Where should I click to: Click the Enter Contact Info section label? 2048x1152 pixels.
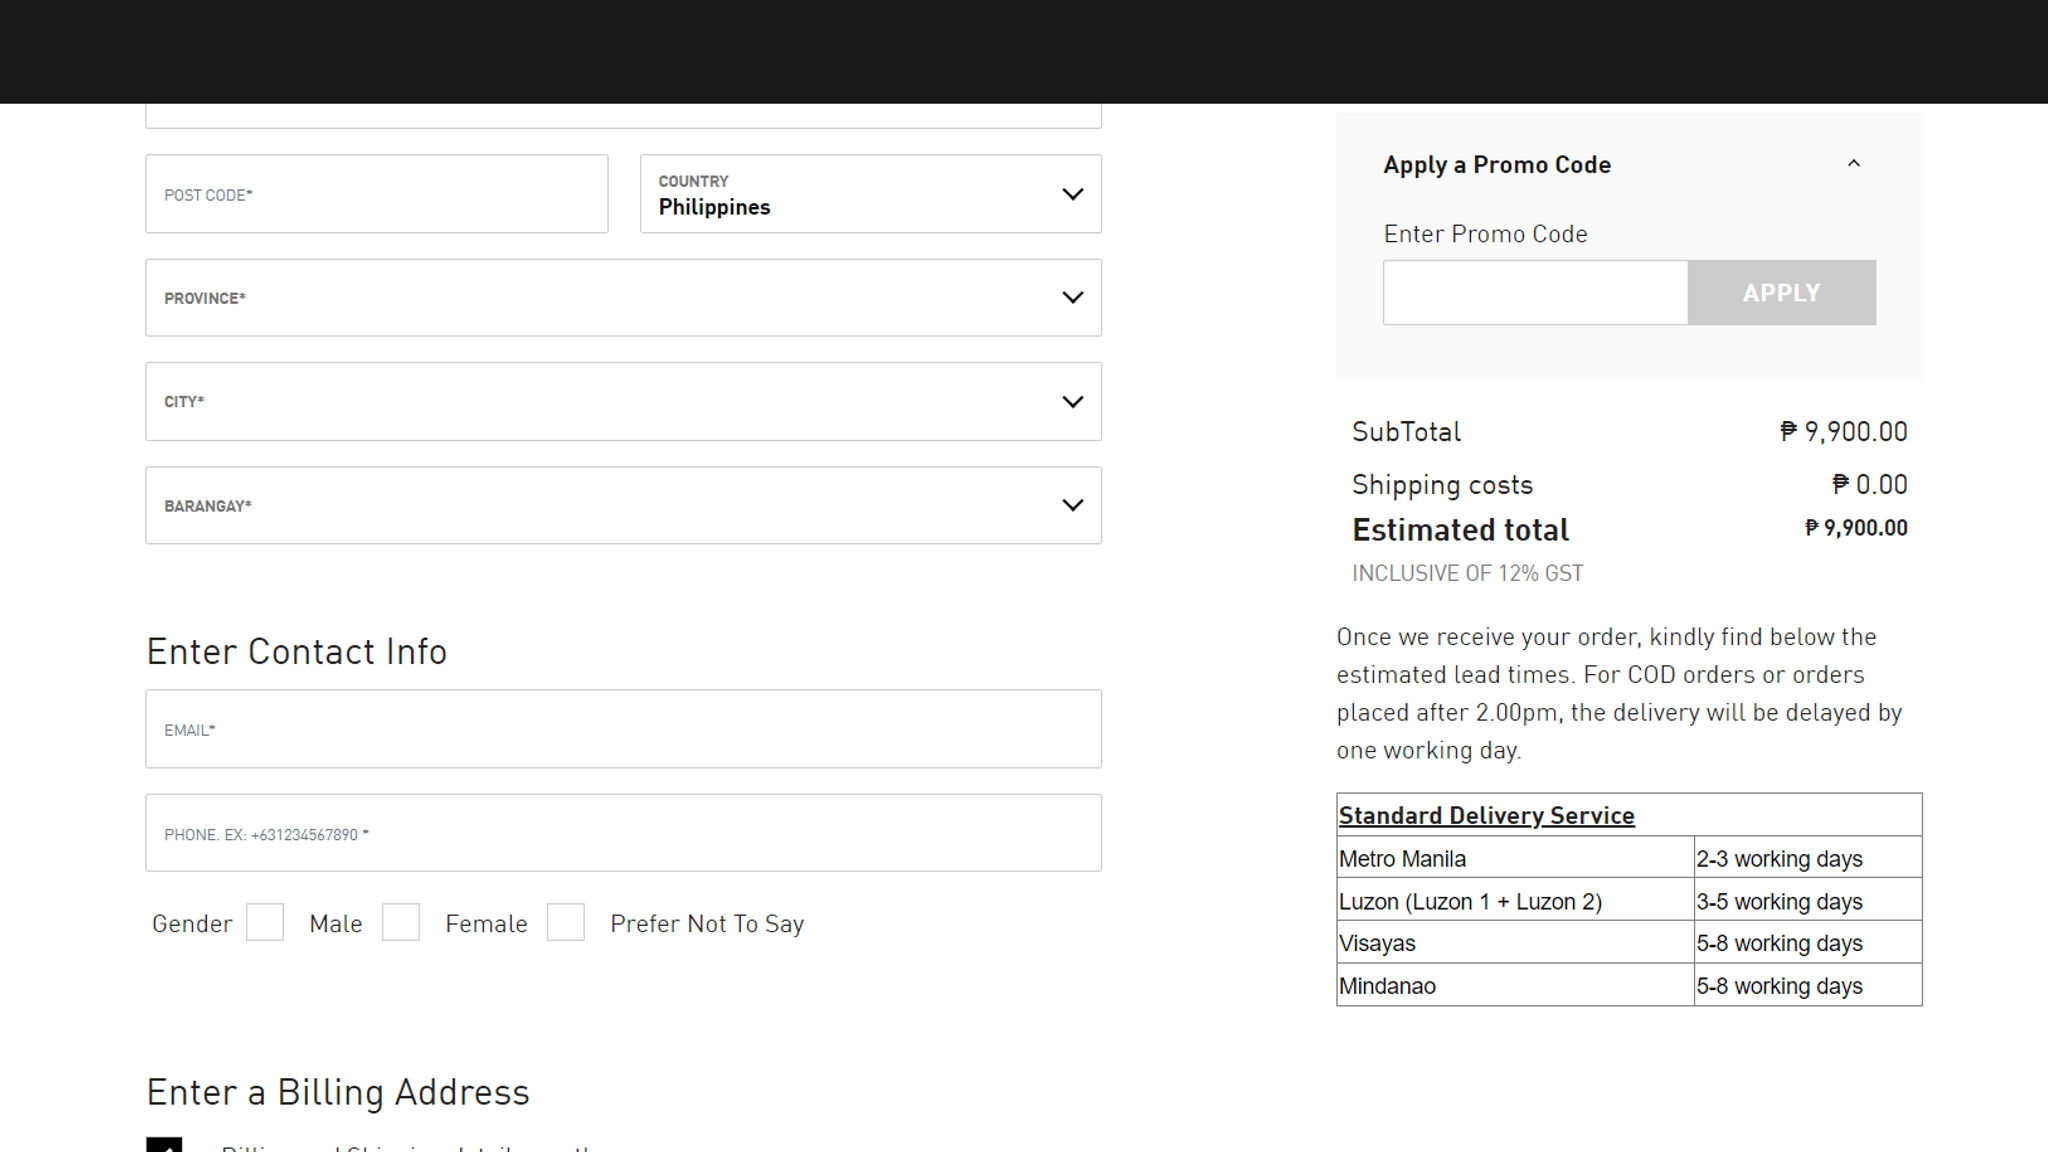click(x=297, y=651)
